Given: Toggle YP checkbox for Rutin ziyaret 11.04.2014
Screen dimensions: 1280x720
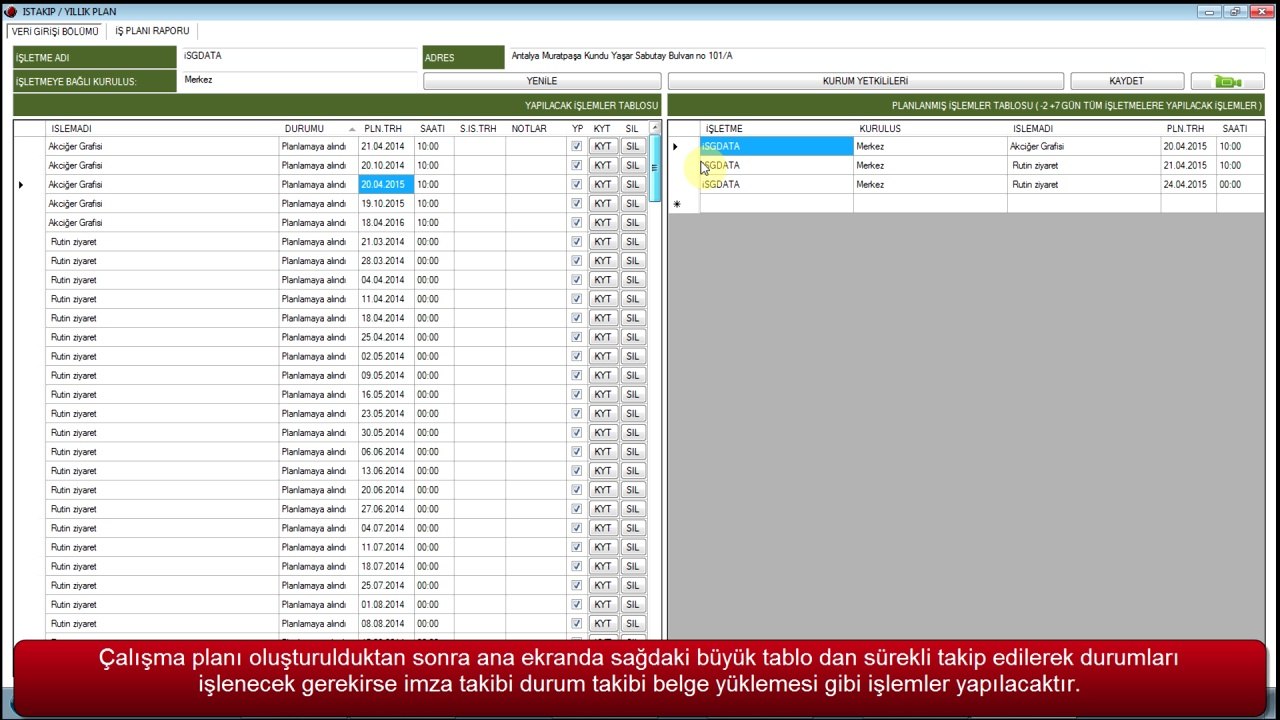Looking at the screenshot, I should [x=576, y=298].
